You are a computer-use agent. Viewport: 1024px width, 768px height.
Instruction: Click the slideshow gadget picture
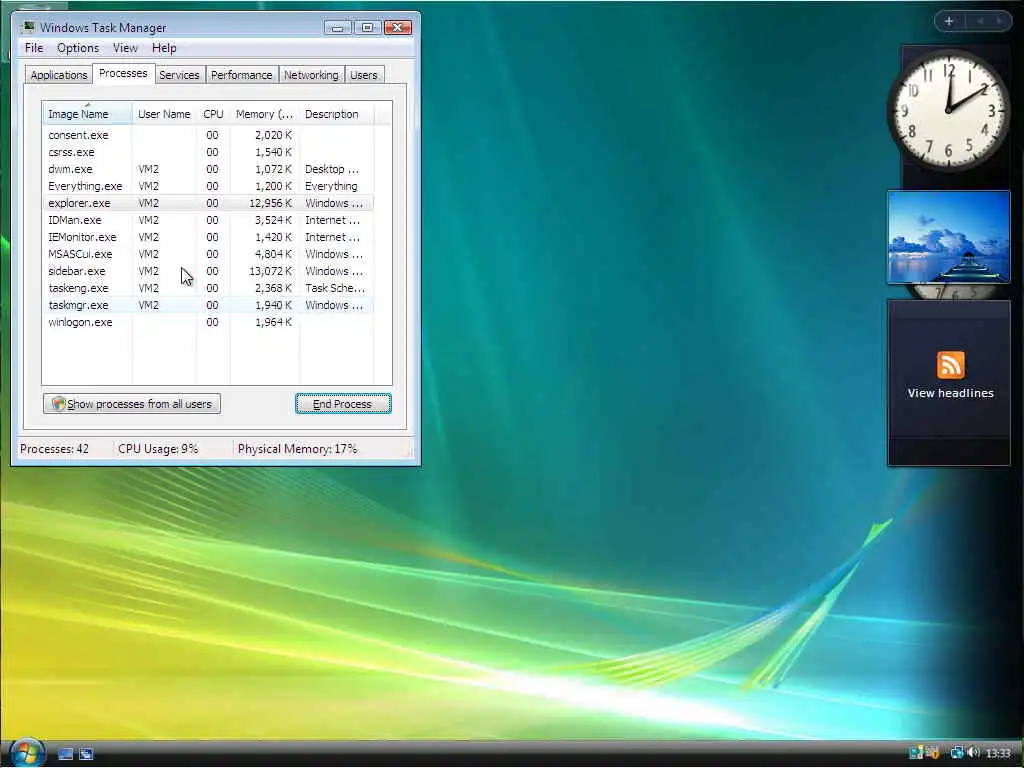pyautogui.click(x=948, y=237)
